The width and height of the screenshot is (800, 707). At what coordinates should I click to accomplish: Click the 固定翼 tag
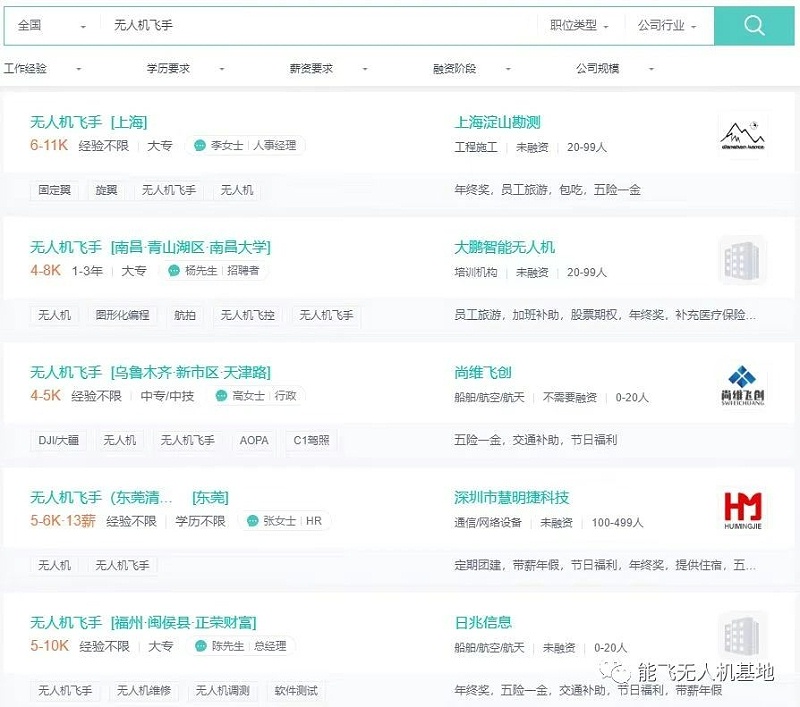[x=55, y=190]
